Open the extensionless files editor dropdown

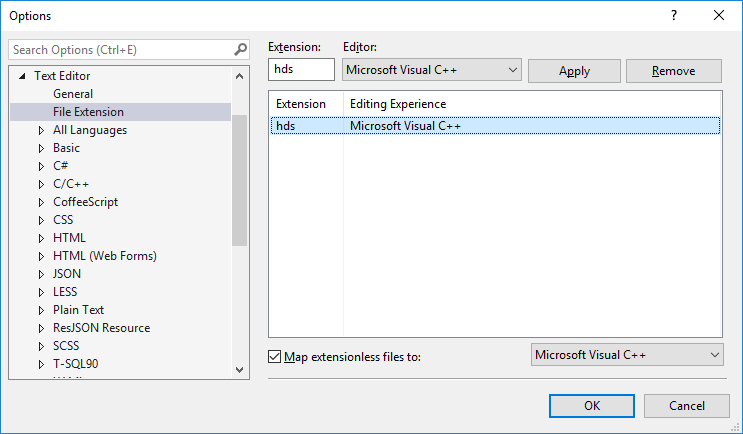point(626,355)
